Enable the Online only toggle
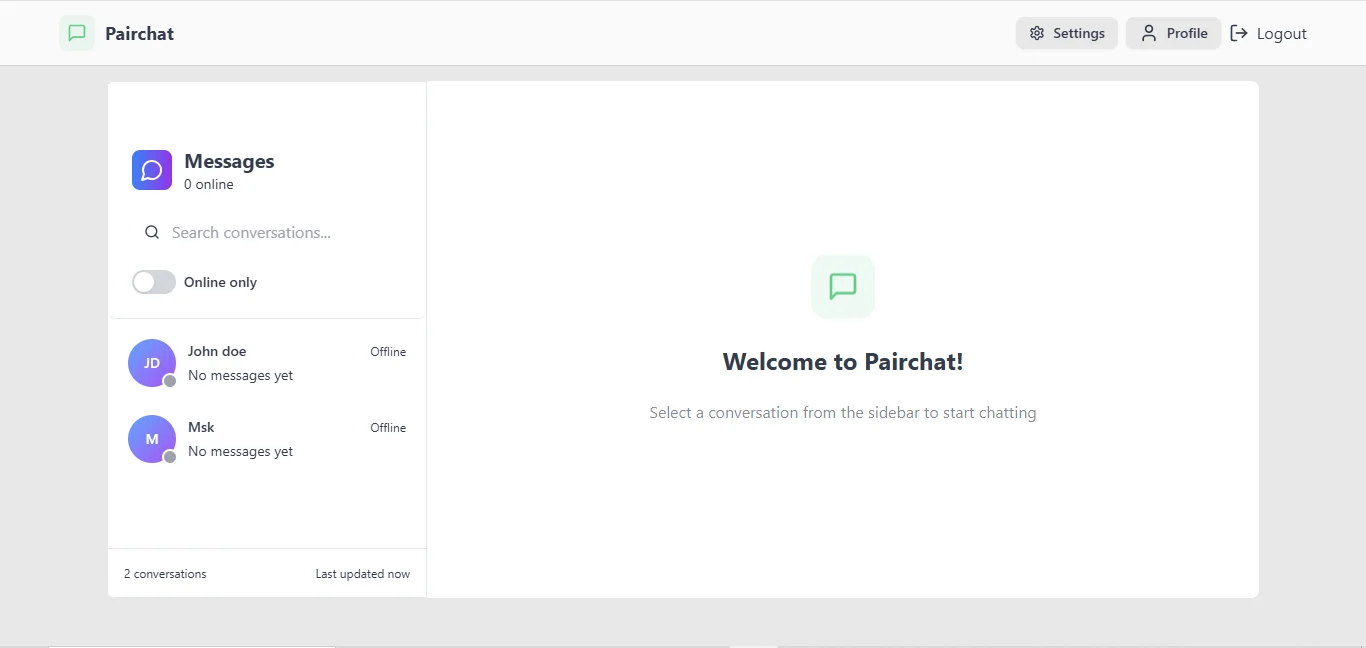1366x648 pixels. click(x=152, y=282)
